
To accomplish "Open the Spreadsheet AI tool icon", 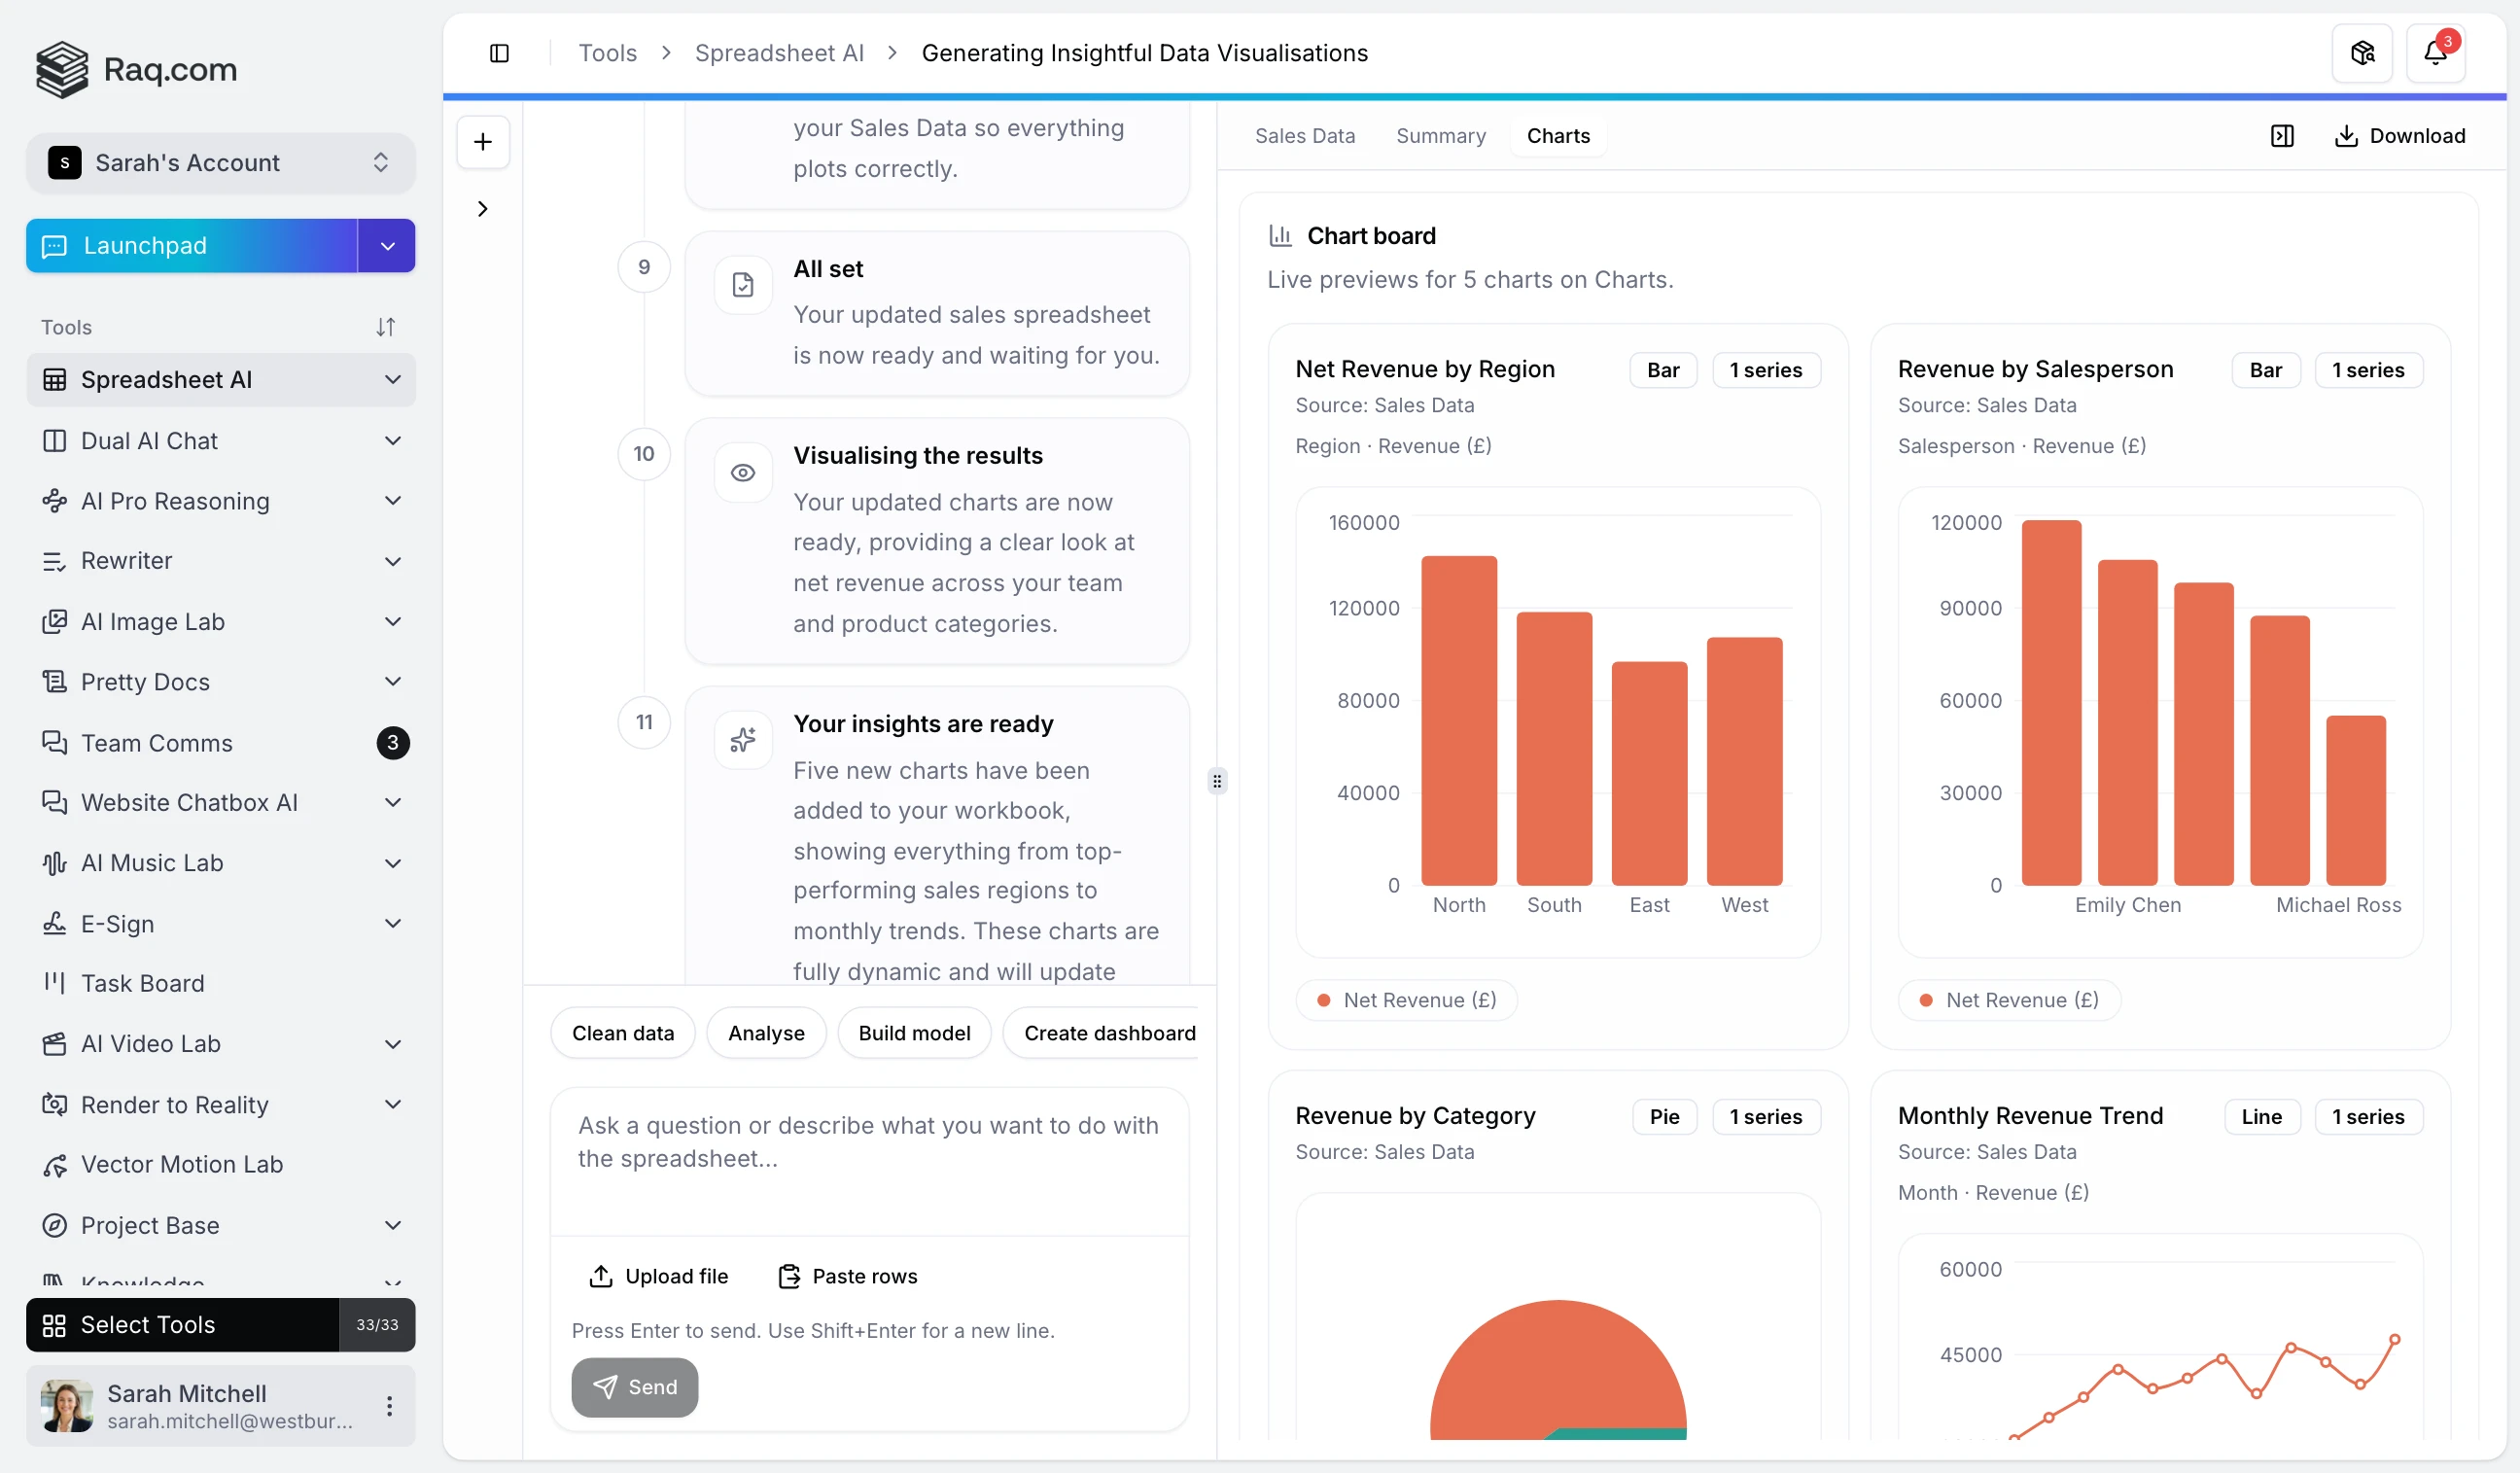I will 55,379.
